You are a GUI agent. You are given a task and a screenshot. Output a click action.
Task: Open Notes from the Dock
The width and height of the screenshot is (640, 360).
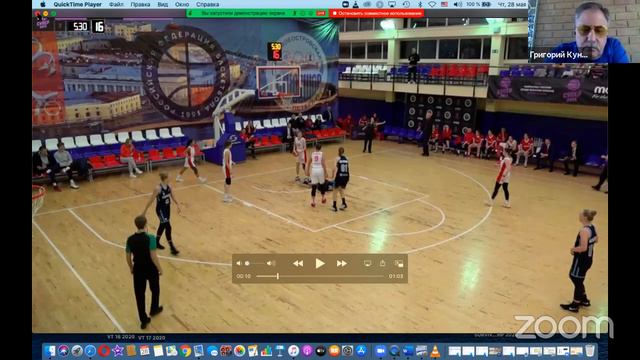[x=158, y=351]
